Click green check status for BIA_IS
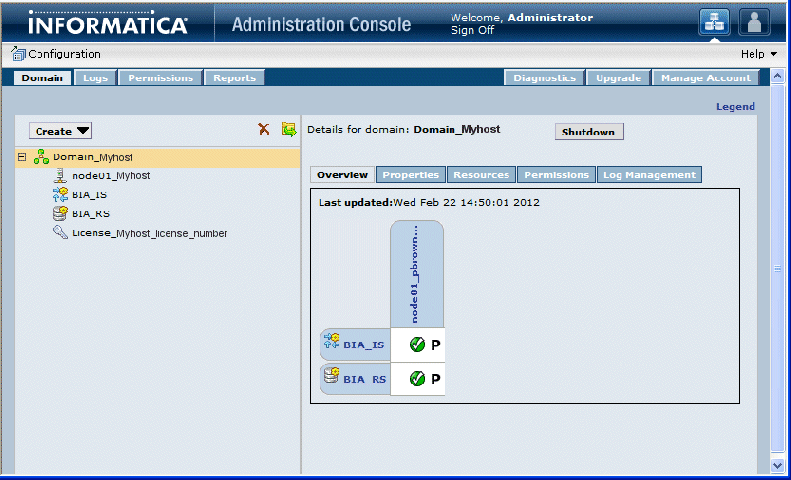The image size is (791, 480). 417,344
